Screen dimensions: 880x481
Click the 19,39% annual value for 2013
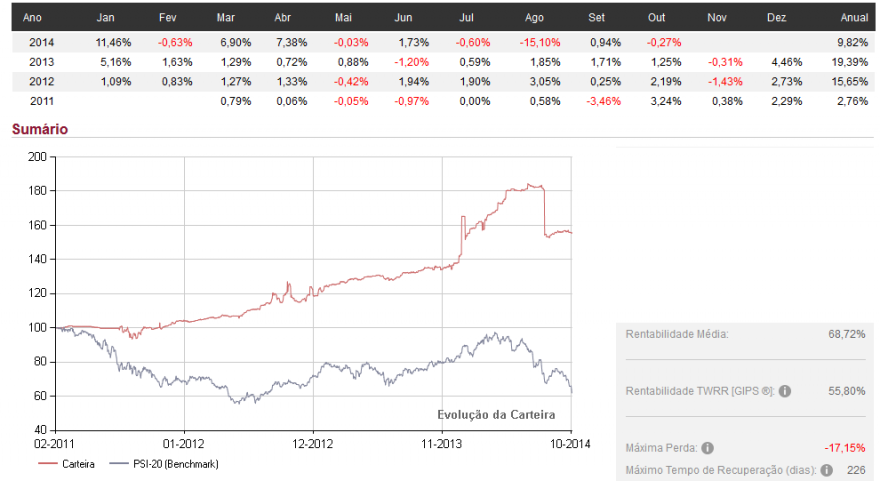click(x=850, y=62)
